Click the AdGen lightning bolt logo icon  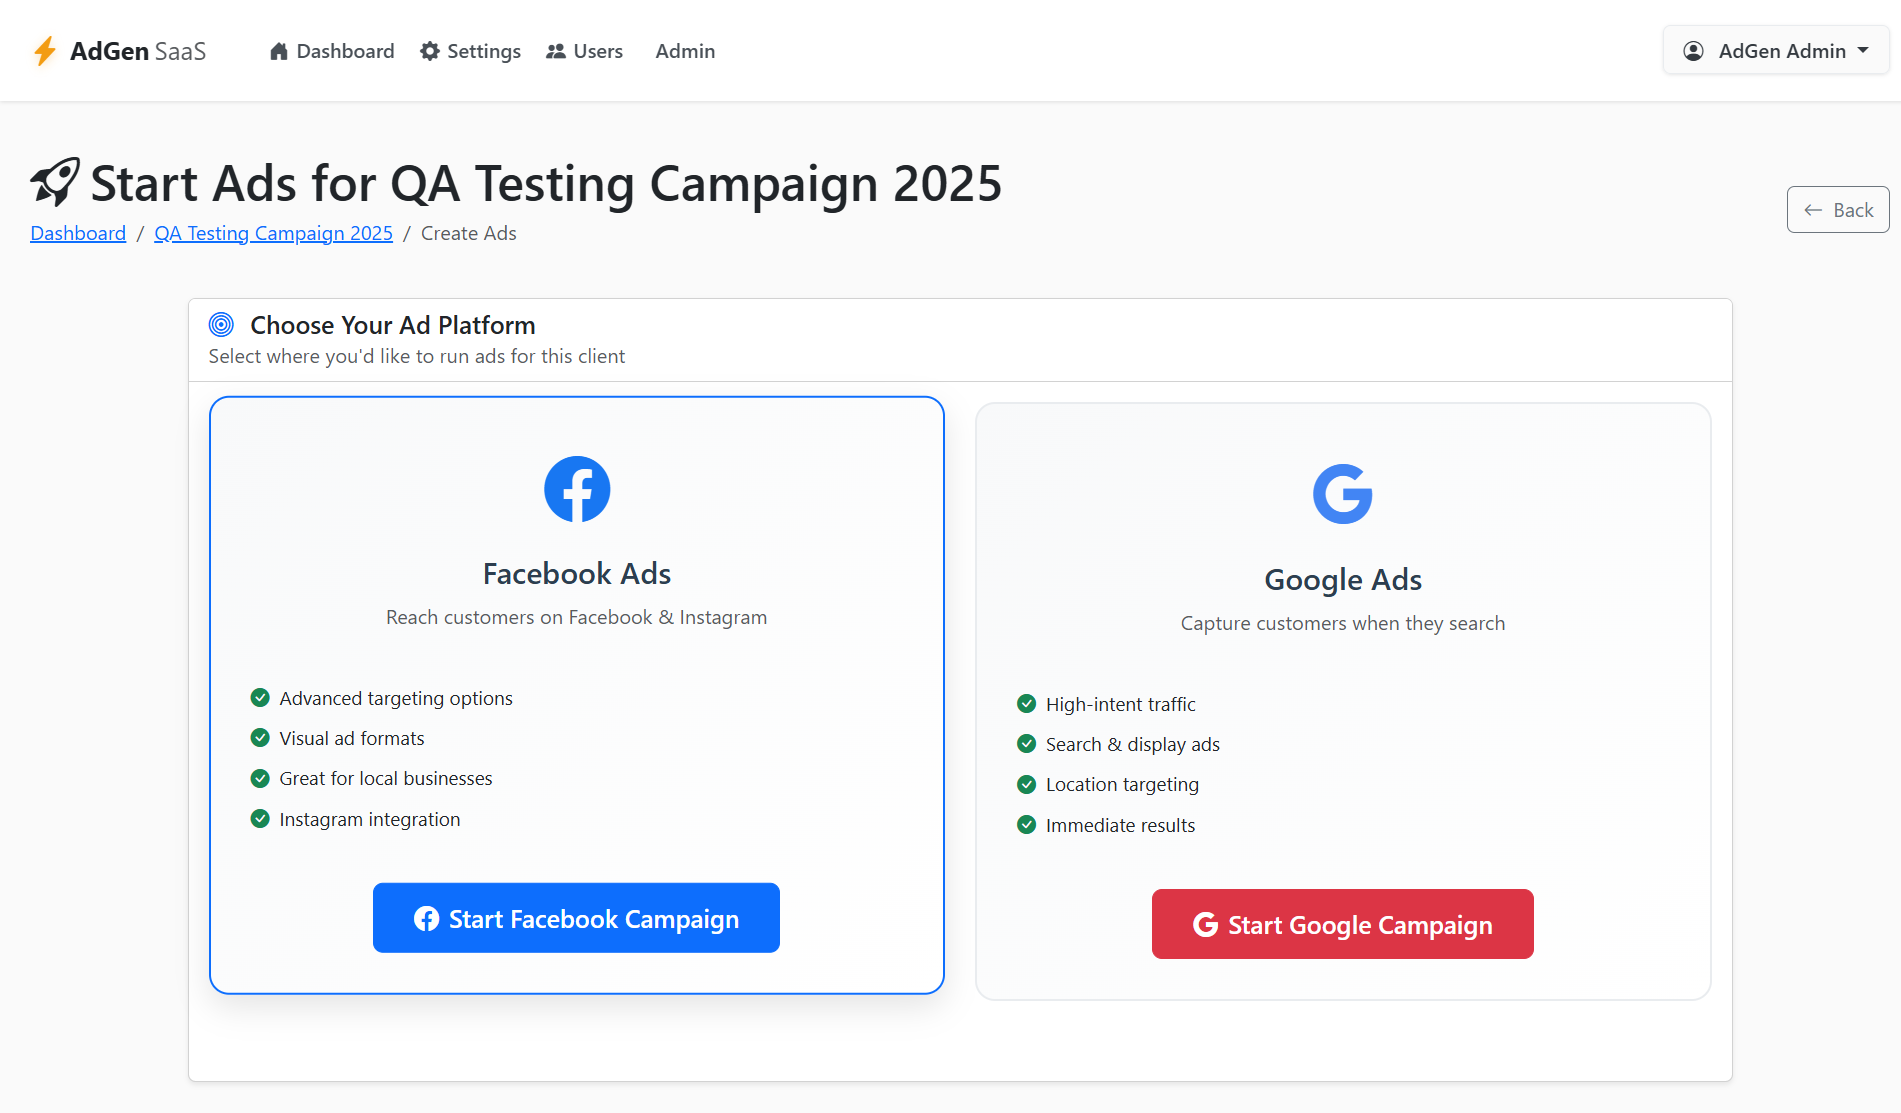[x=45, y=51]
